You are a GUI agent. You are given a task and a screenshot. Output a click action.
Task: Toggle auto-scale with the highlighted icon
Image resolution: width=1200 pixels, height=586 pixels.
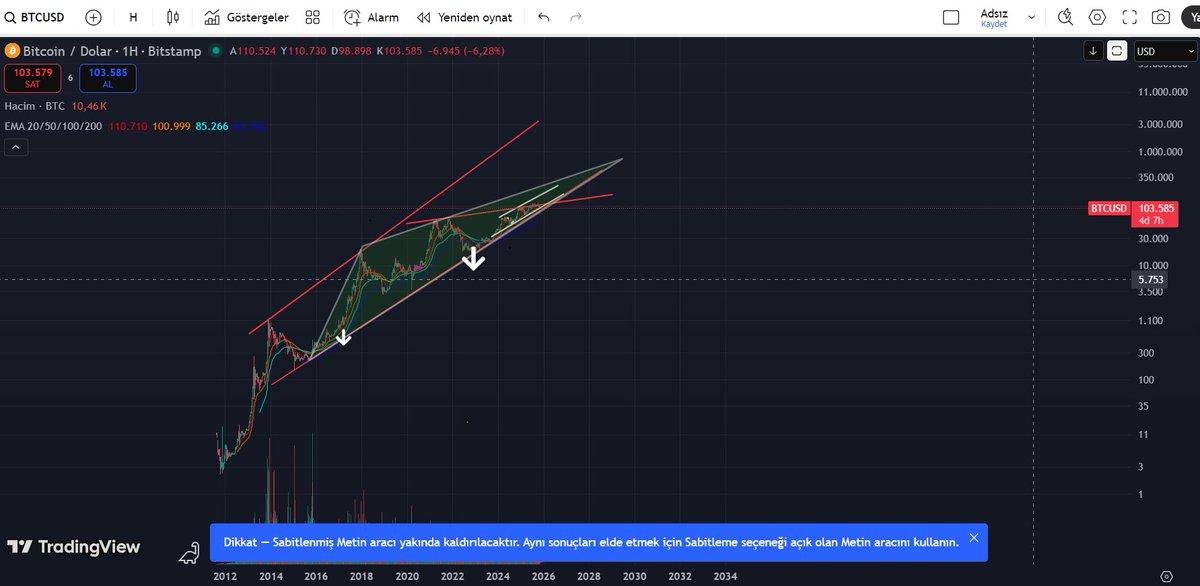click(x=1117, y=50)
